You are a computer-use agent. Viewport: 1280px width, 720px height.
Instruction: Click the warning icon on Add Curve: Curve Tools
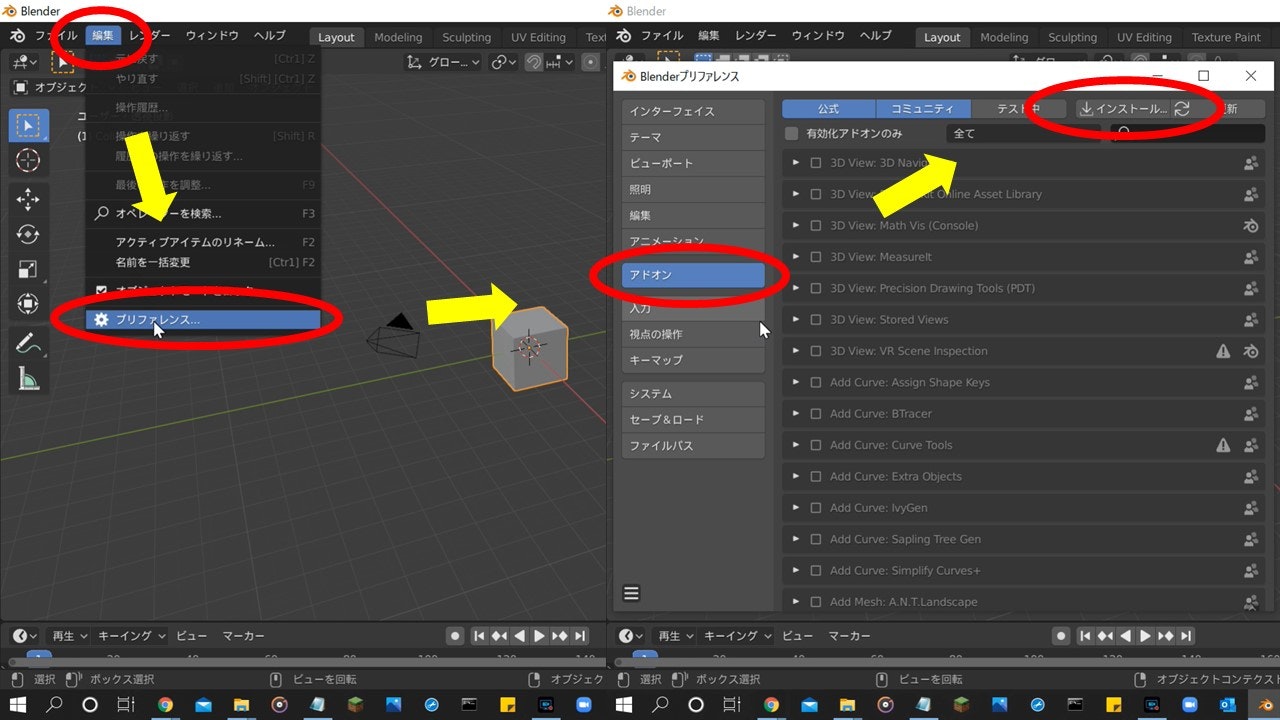[1223, 445]
